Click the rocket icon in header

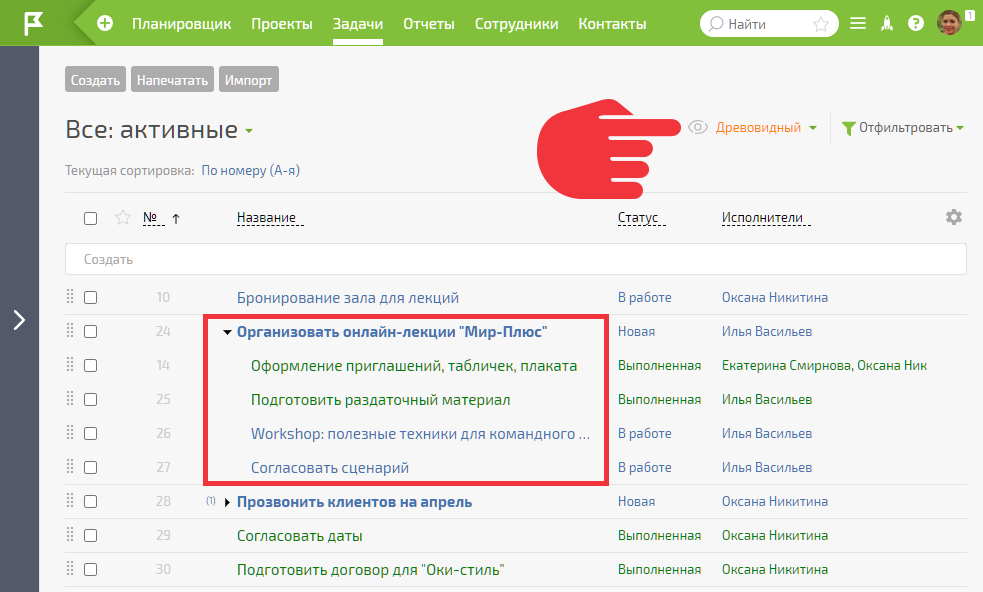[x=886, y=23]
